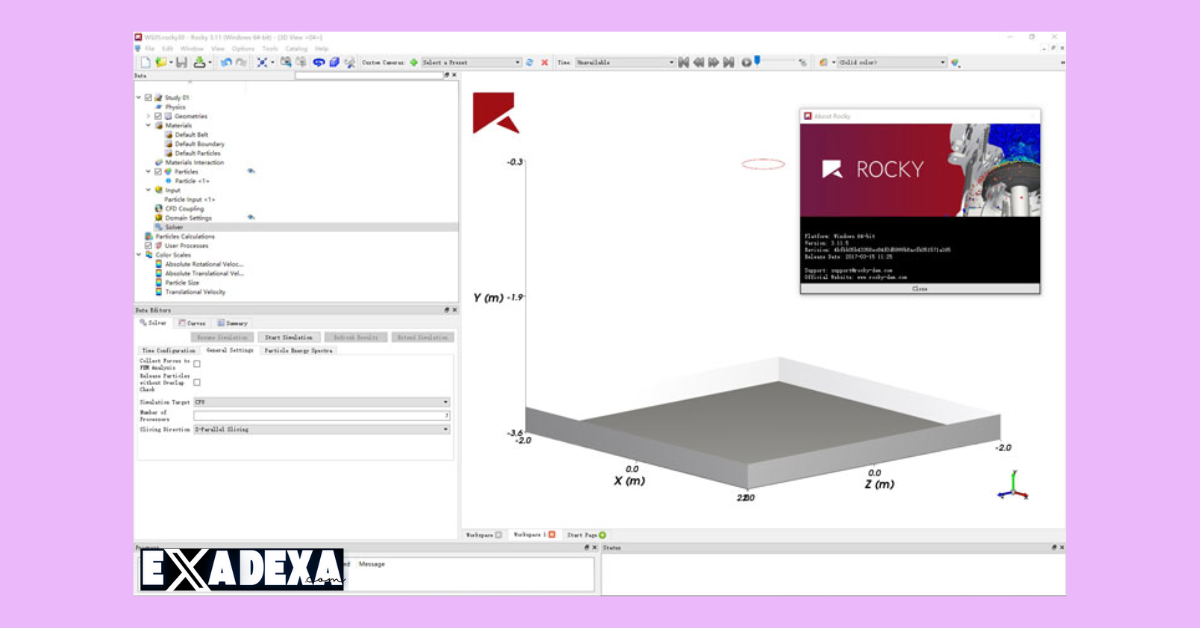Select the Solver item in the project tree
1200x628 pixels.
tap(174, 227)
